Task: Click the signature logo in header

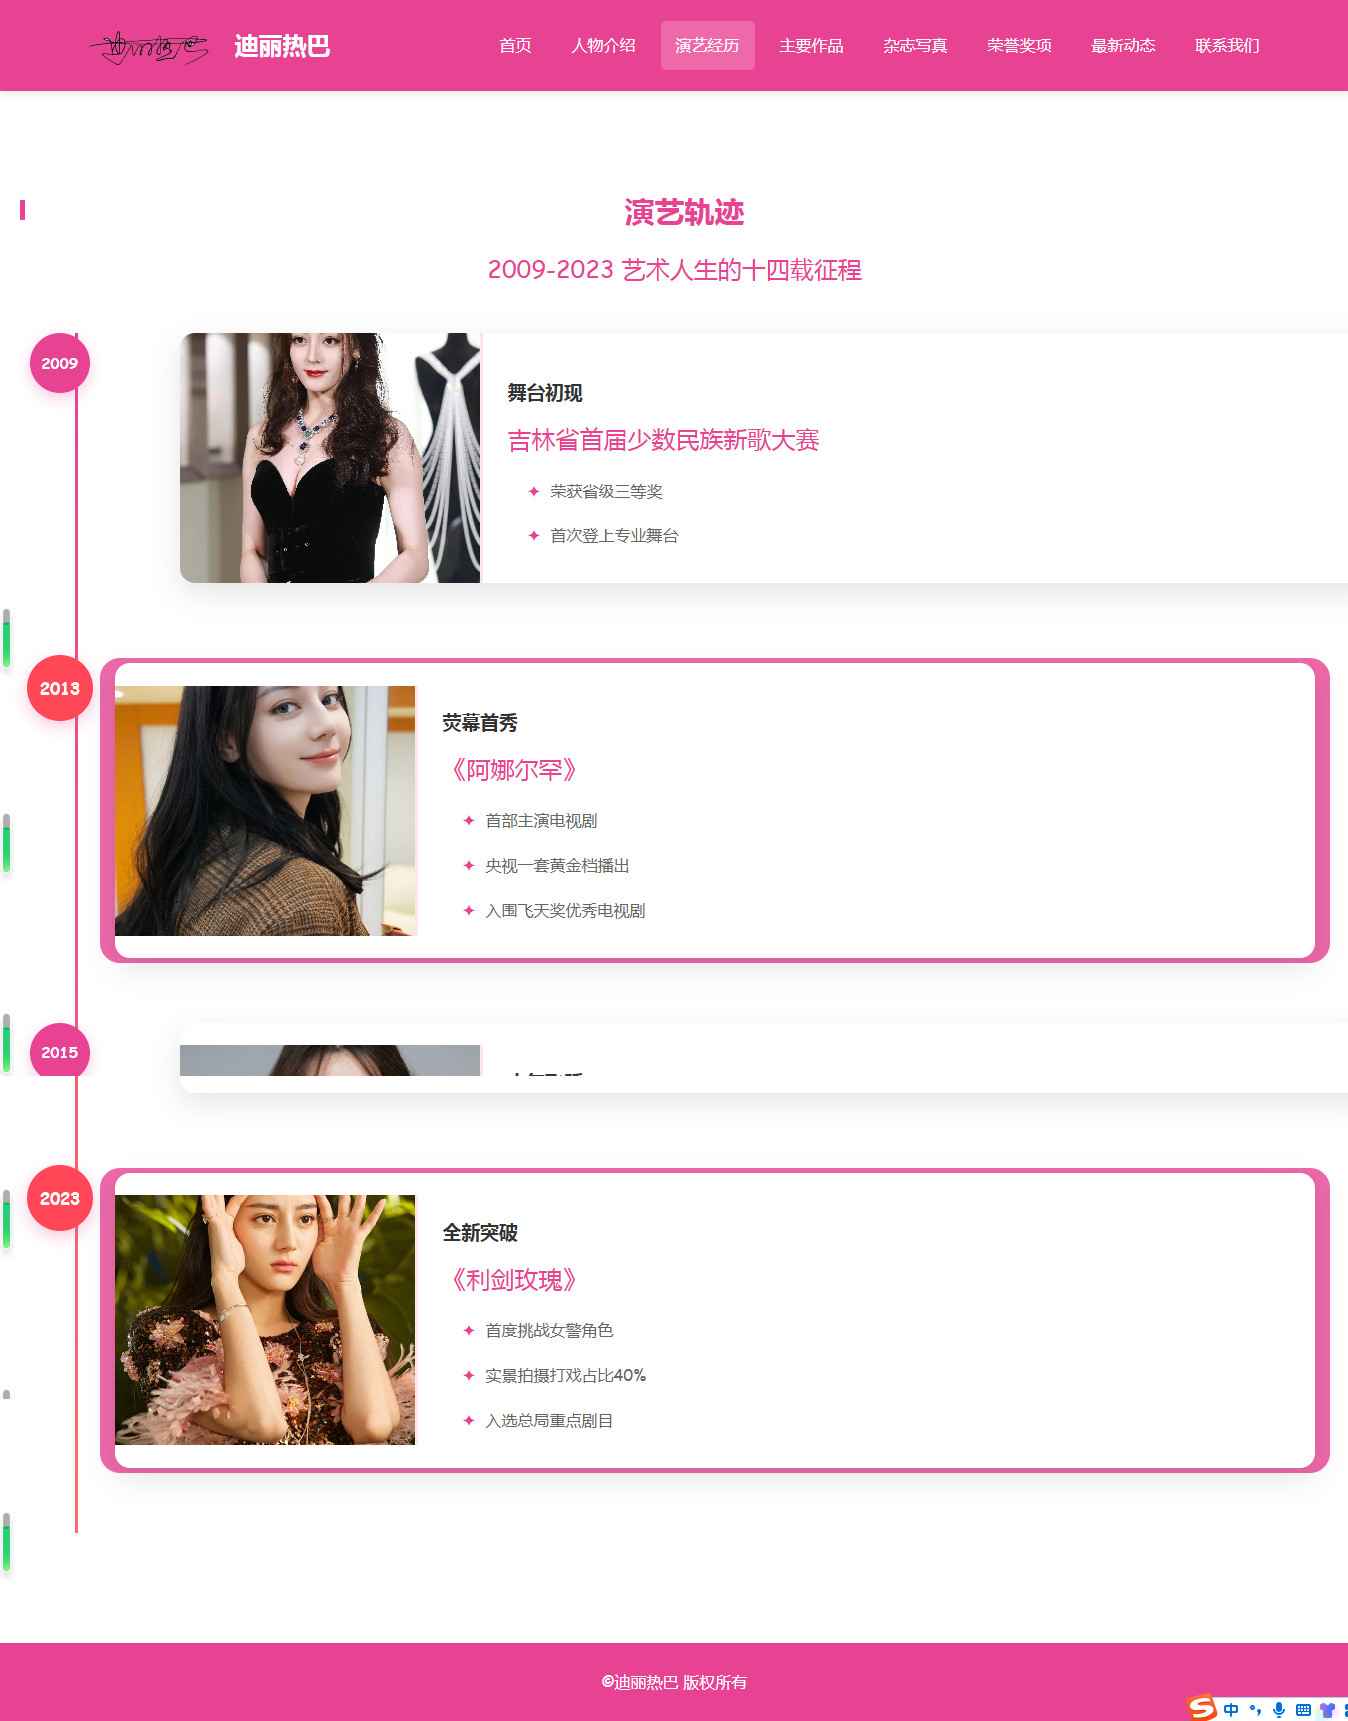Action: click(x=149, y=46)
